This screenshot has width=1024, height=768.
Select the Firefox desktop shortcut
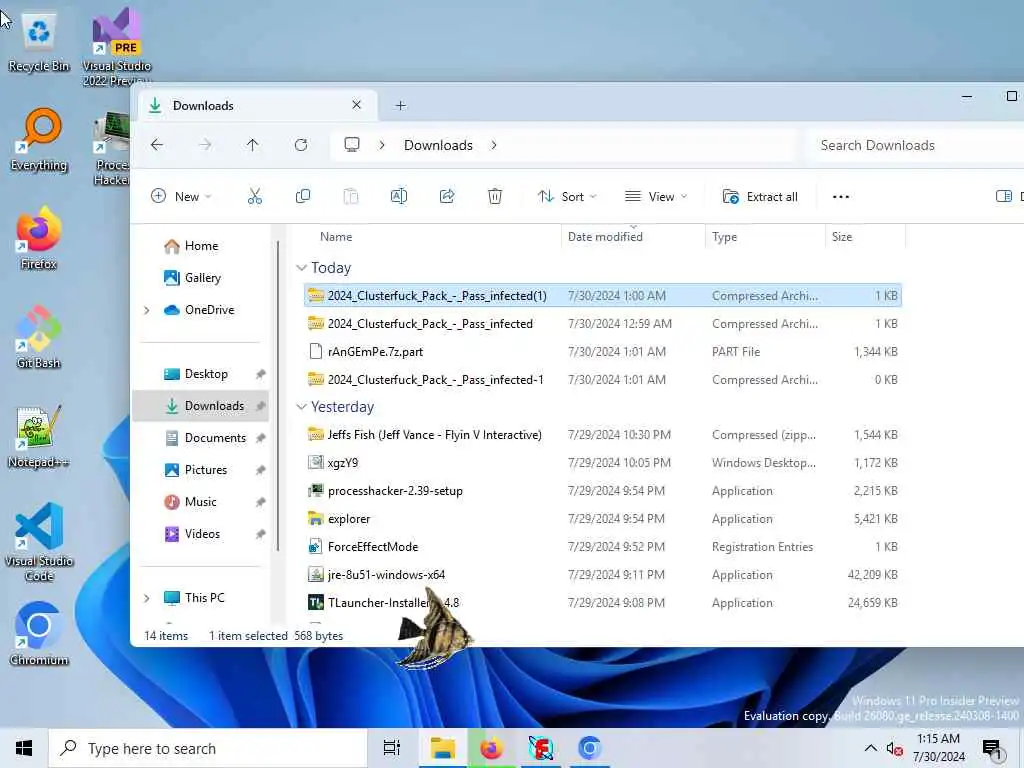(39, 239)
